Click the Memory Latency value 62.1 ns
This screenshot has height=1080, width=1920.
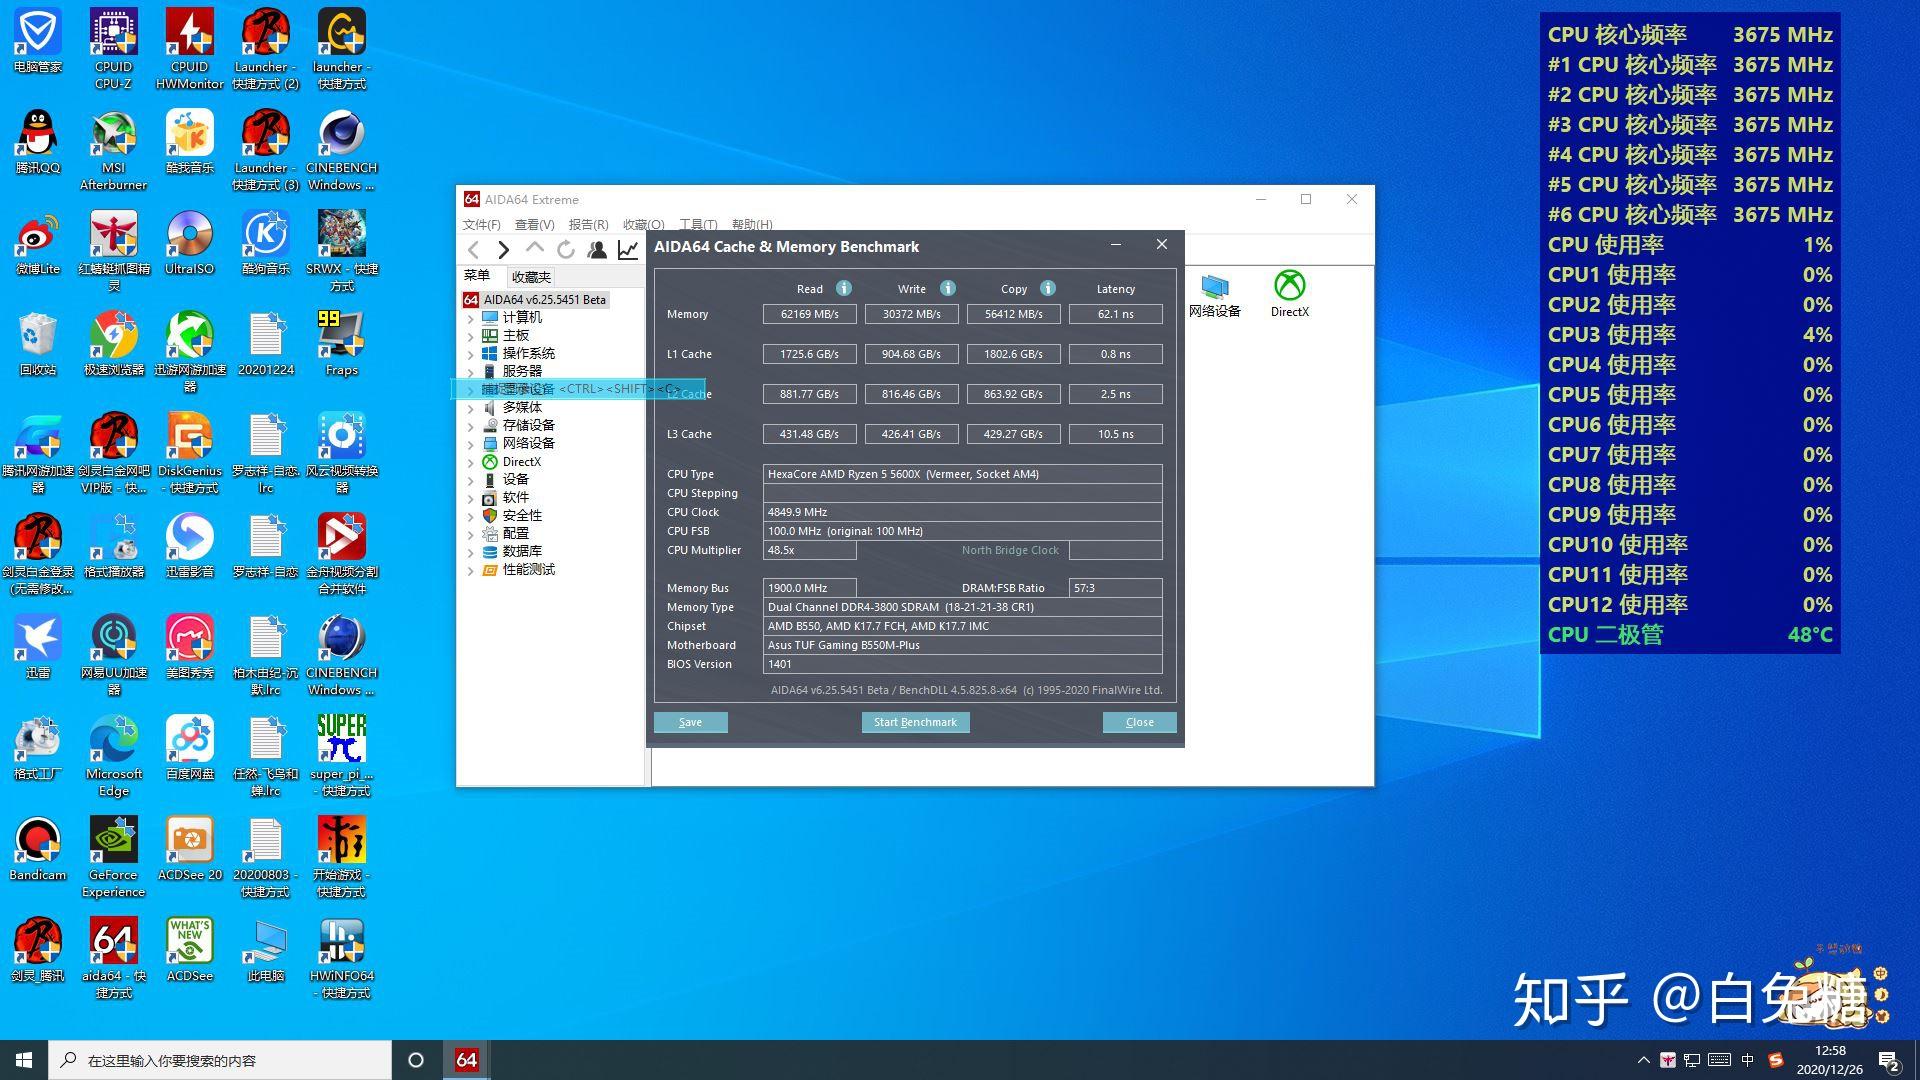pos(1115,314)
